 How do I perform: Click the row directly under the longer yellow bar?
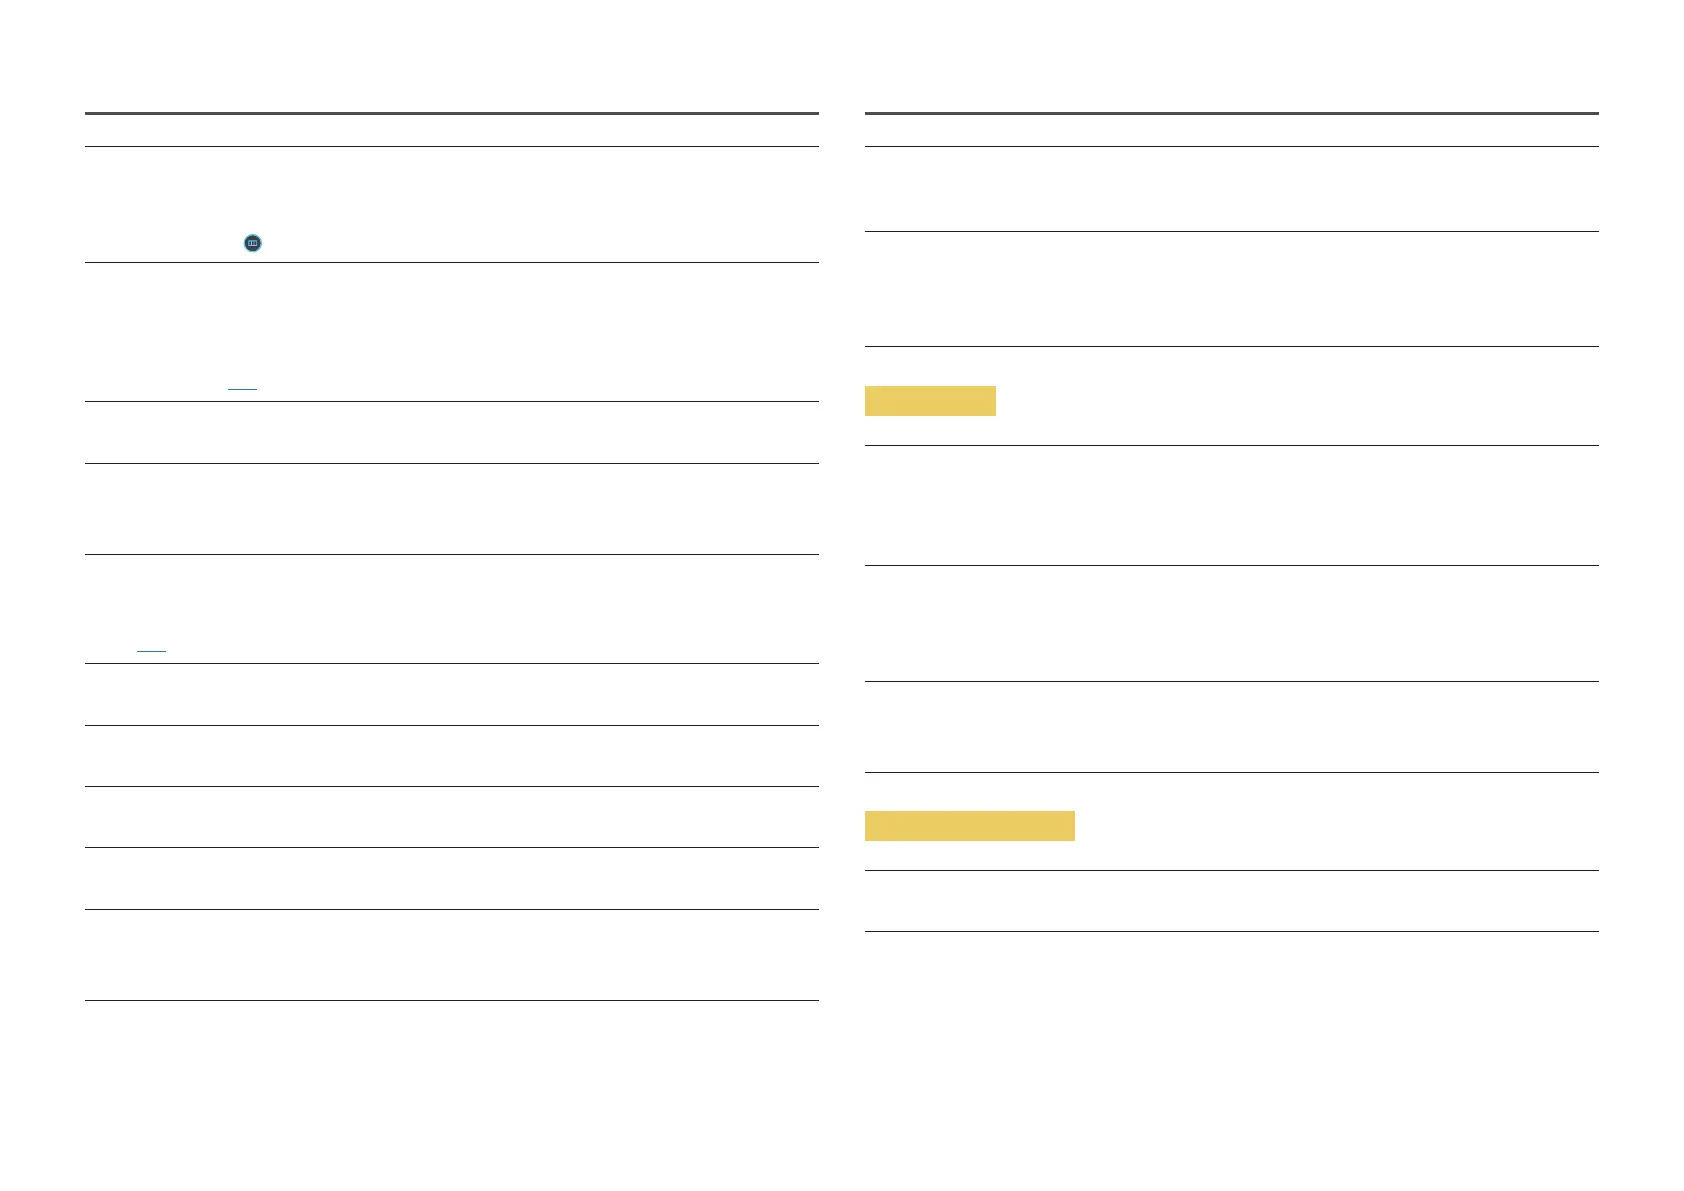point(1231,901)
